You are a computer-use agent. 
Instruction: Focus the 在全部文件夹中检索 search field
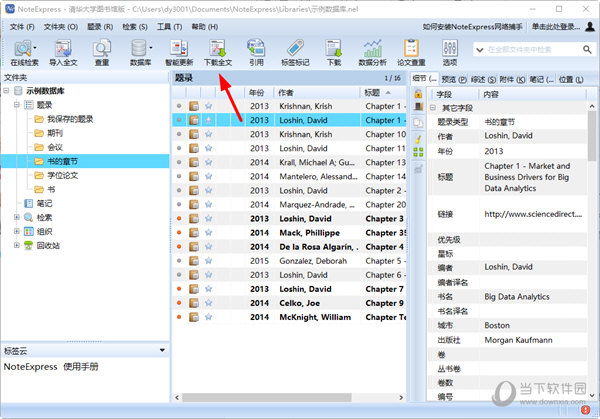coord(533,49)
